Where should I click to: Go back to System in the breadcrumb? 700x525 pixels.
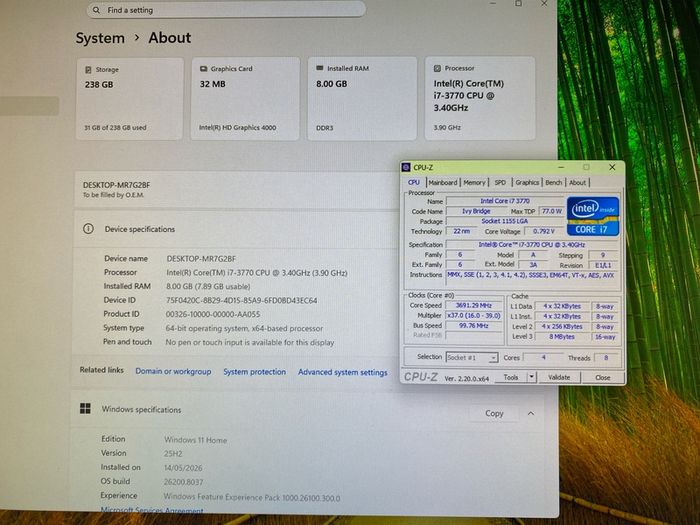coord(100,38)
